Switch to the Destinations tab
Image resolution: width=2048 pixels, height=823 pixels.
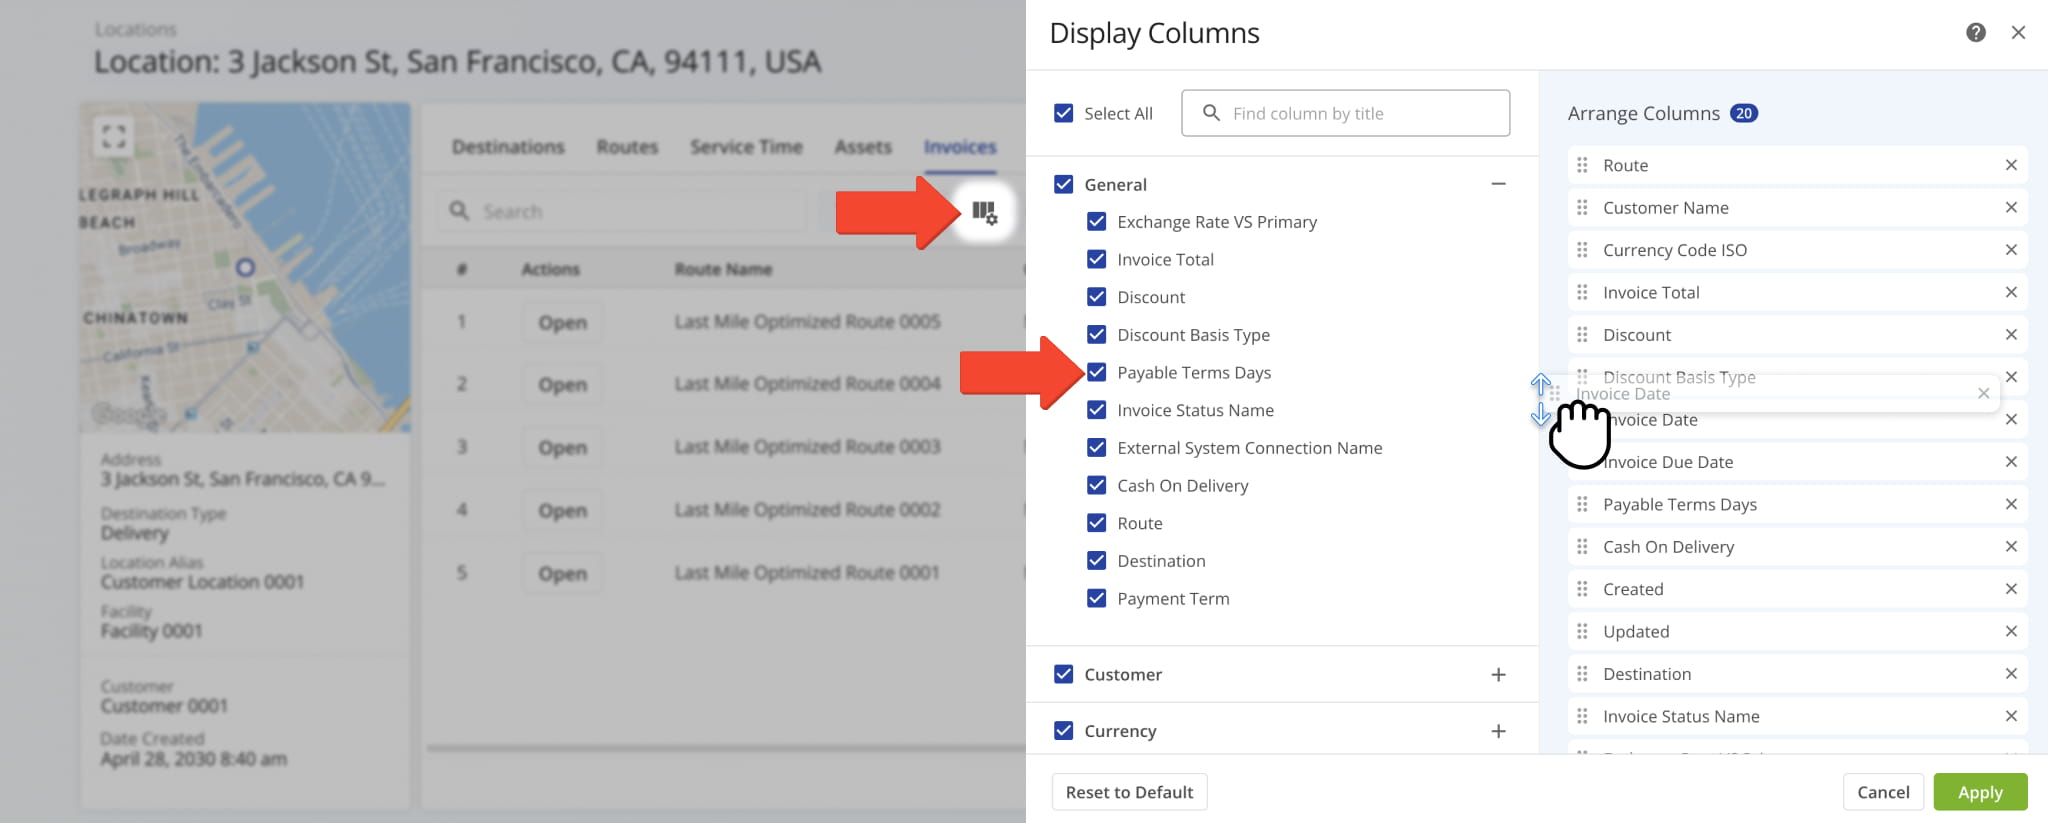coord(508,147)
